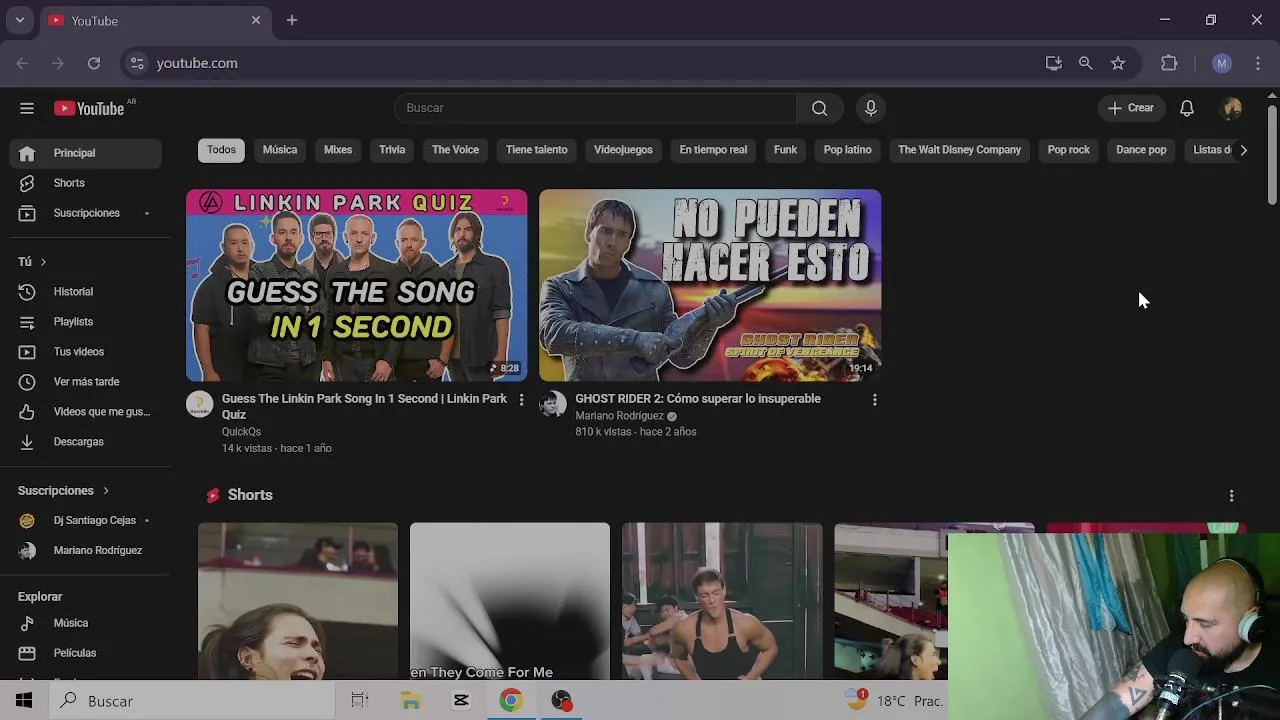The height and width of the screenshot is (720, 1280).
Task: Select the Dance pop chip
Action: point(1141,150)
